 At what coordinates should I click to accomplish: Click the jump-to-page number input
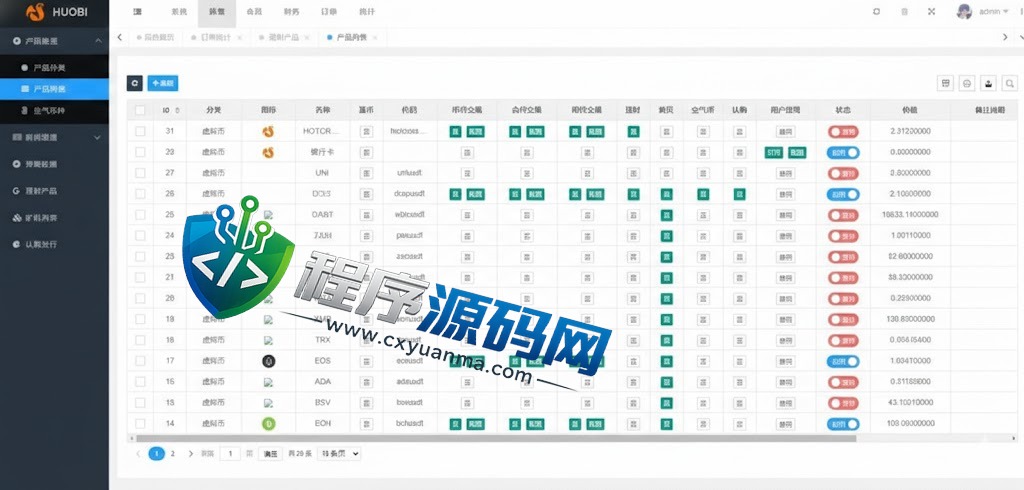click(x=230, y=453)
